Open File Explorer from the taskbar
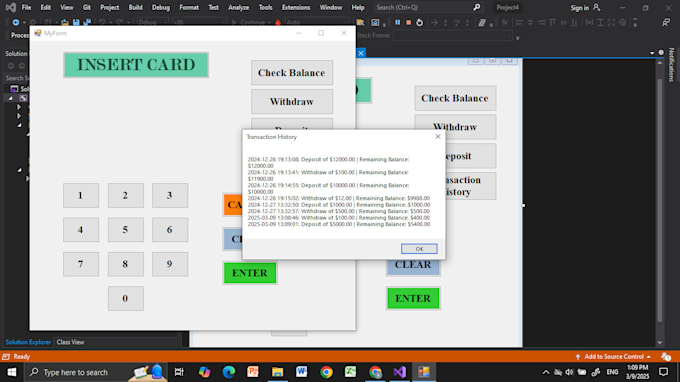 point(277,372)
